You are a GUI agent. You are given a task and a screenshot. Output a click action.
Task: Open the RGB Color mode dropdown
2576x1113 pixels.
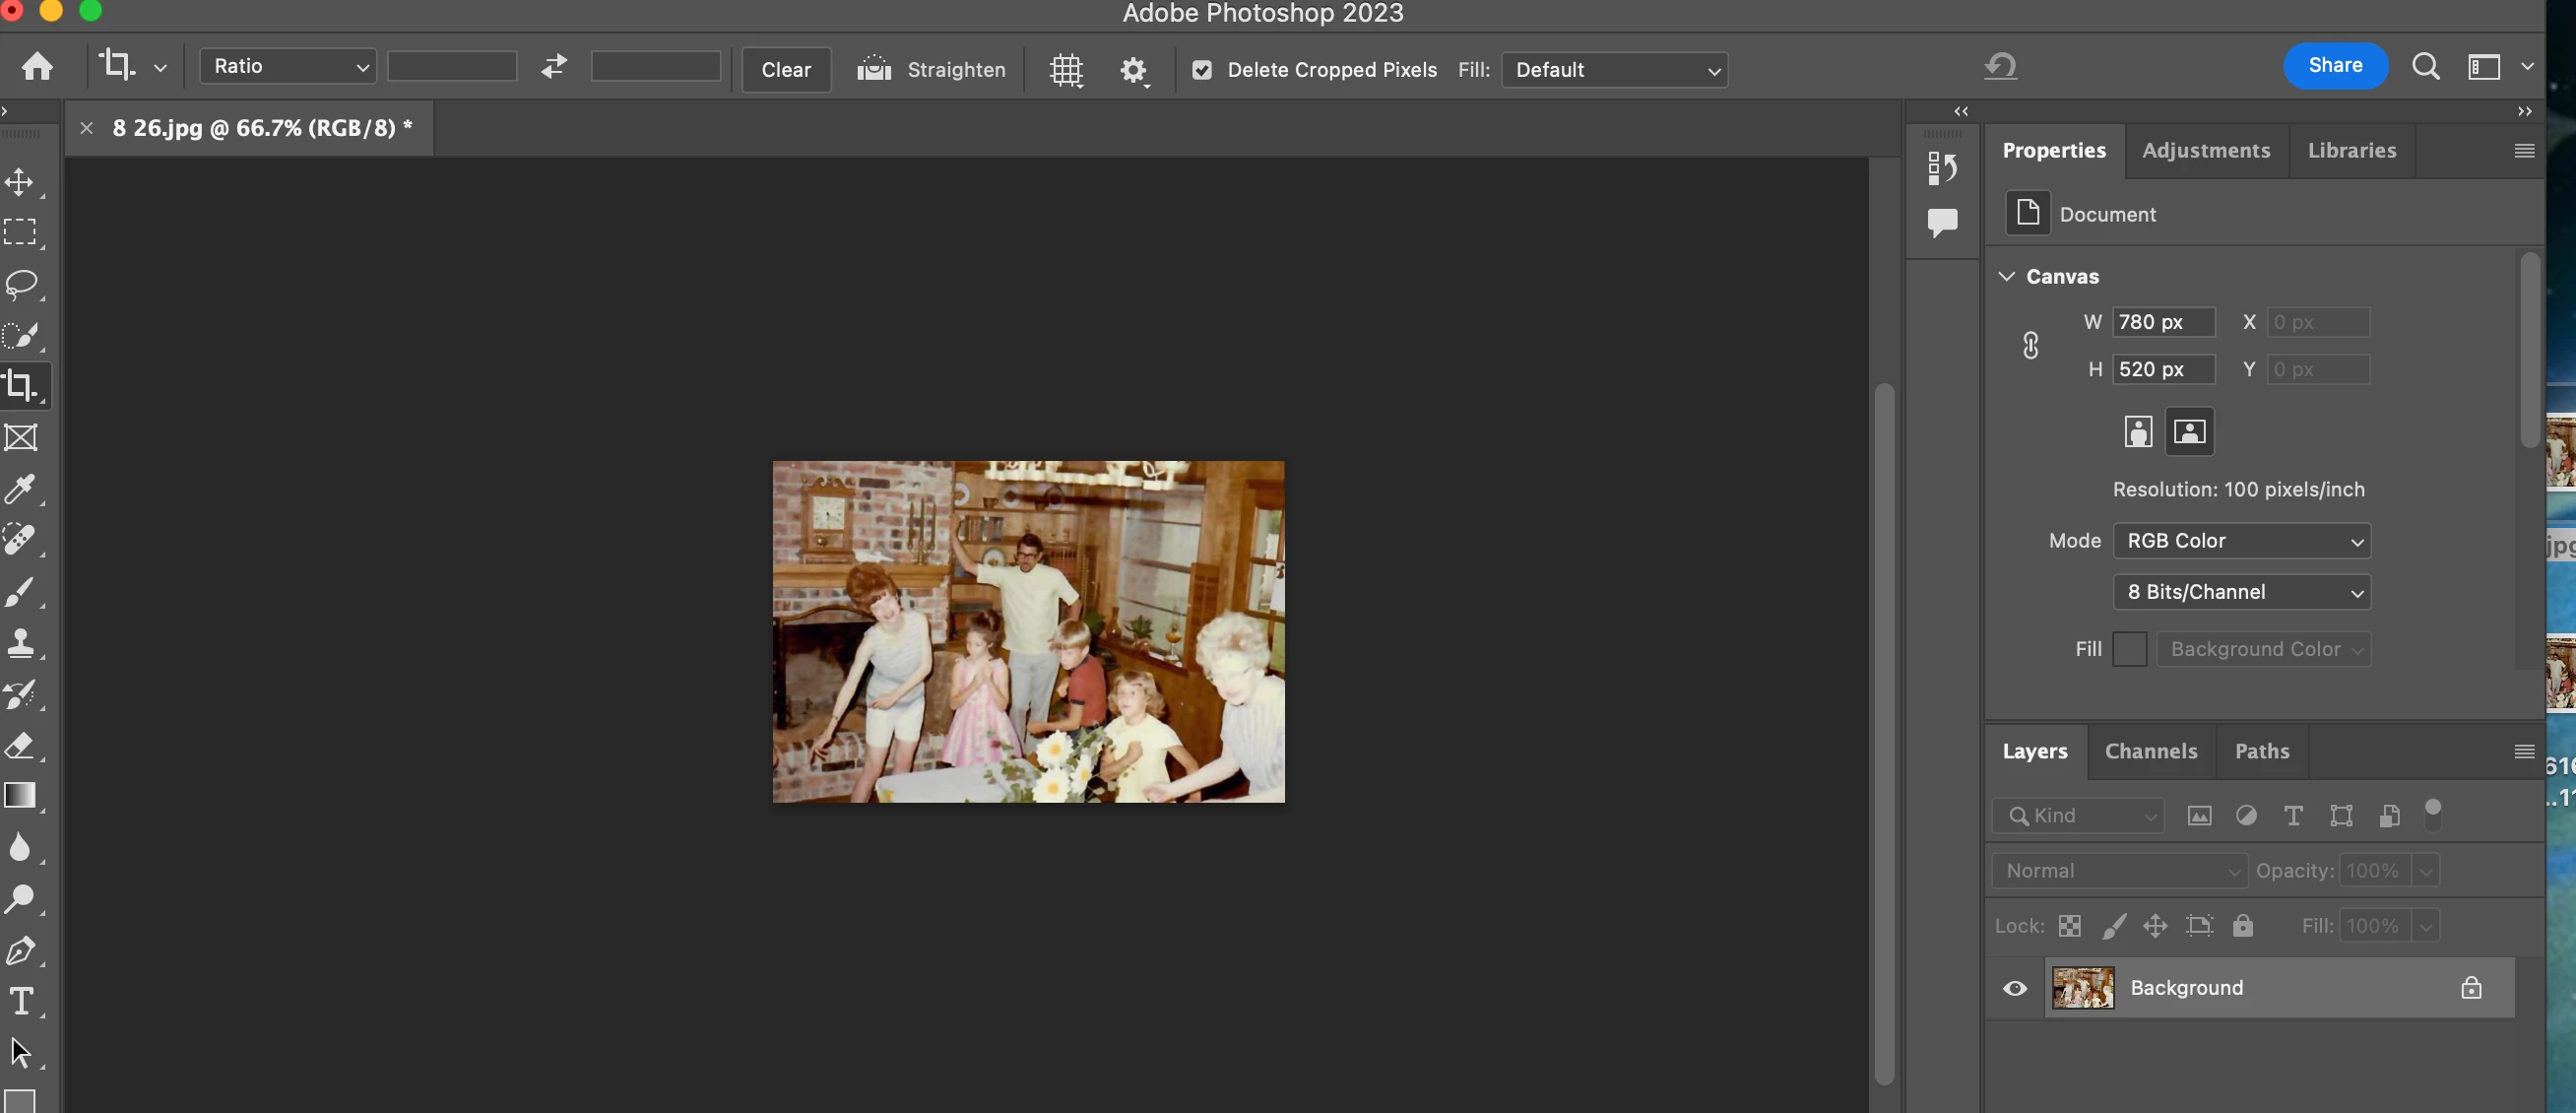click(x=2242, y=541)
